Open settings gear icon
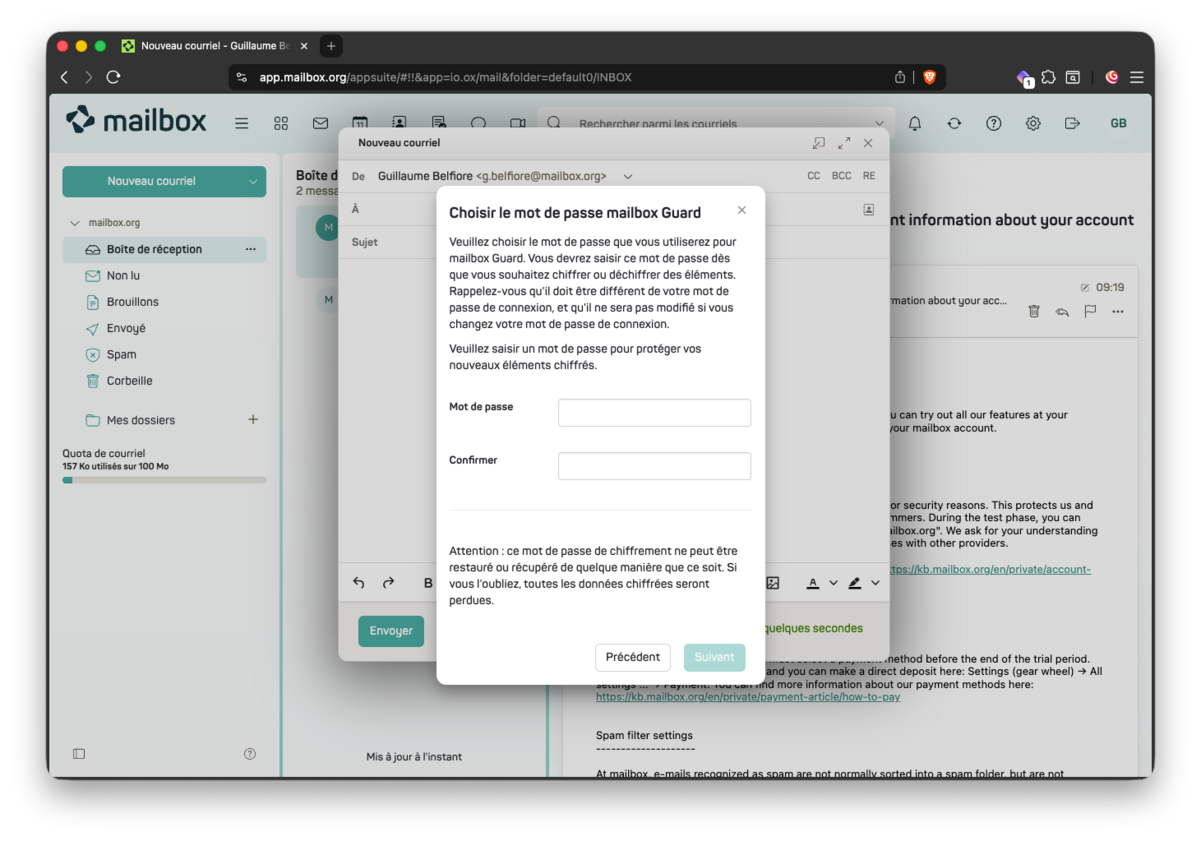The height and width of the screenshot is (841, 1200). tap(1033, 123)
